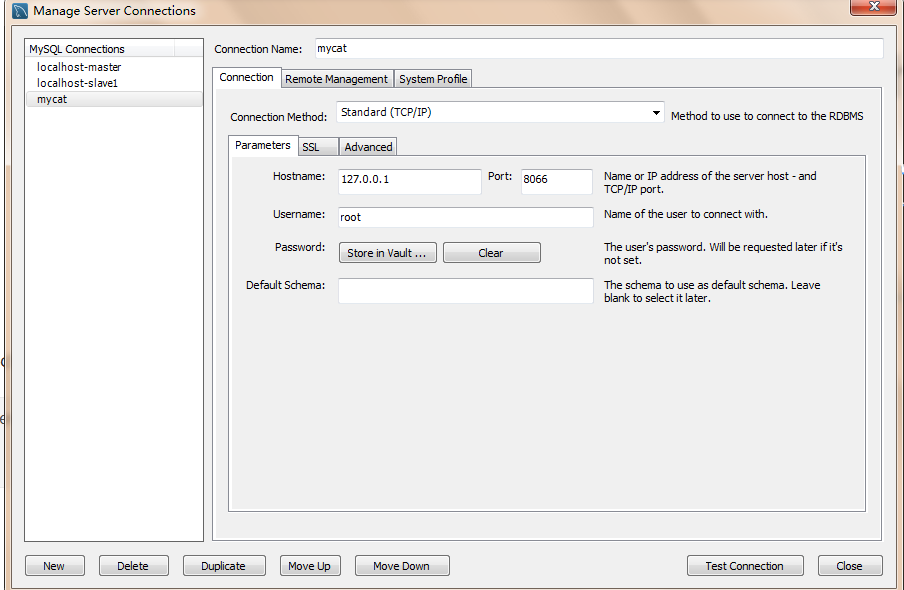Click the Close button at the bottom
This screenshot has height=590, width=904.
tap(850, 566)
